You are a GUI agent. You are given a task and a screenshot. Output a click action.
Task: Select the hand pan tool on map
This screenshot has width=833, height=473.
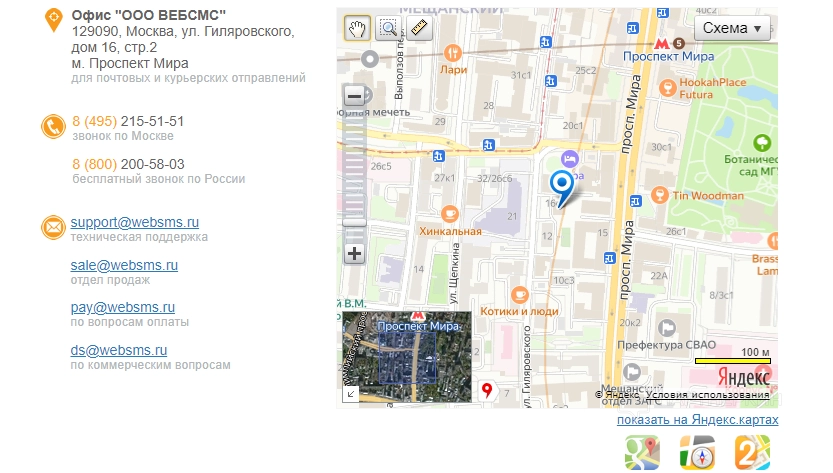point(357,28)
